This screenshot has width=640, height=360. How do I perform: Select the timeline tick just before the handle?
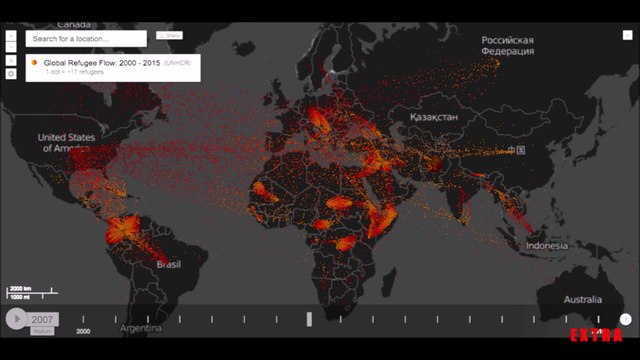(277, 319)
